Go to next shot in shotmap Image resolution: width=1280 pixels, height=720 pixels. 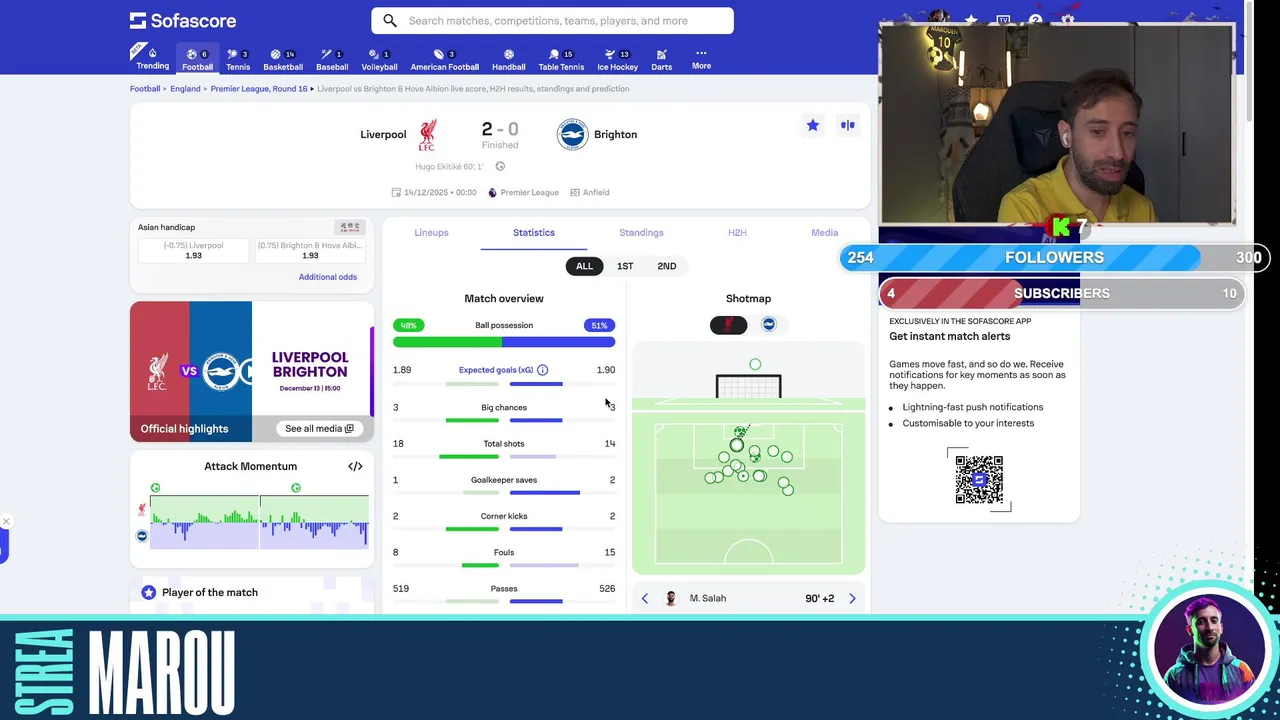[x=852, y=598]
